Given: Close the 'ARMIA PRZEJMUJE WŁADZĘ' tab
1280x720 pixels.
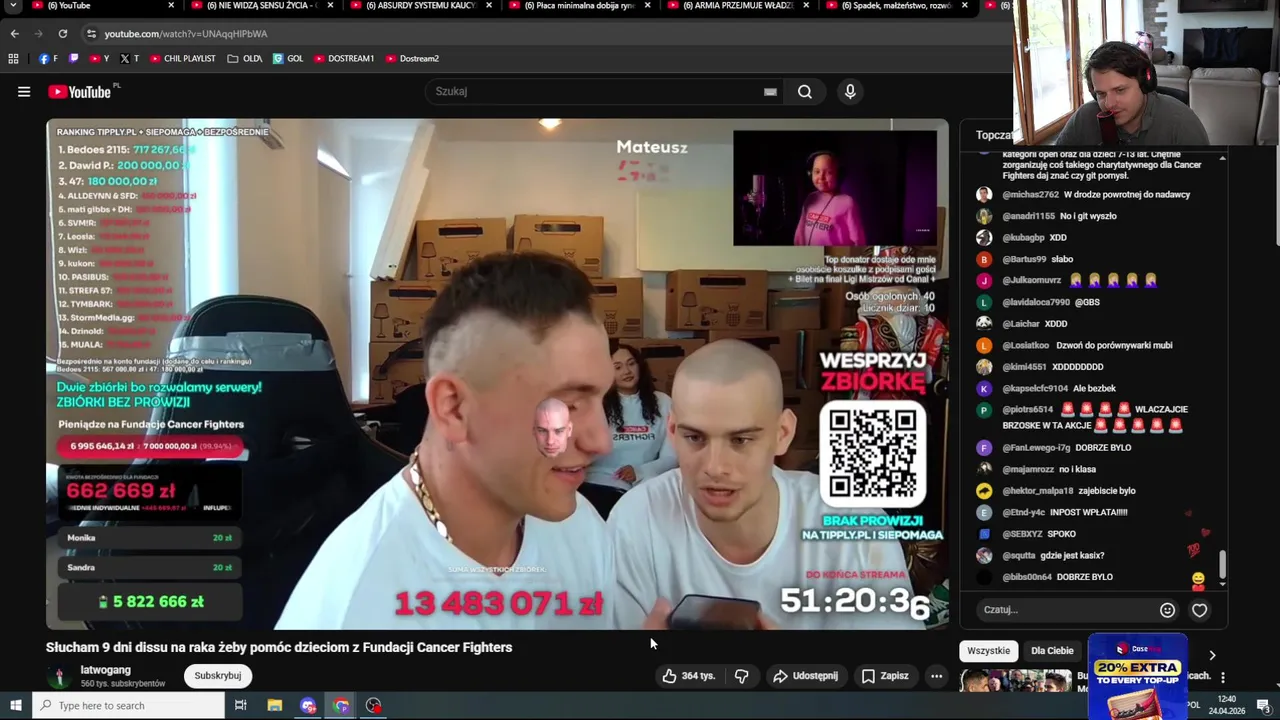Looking at the screenshot, I should click(x=806, y=6).
